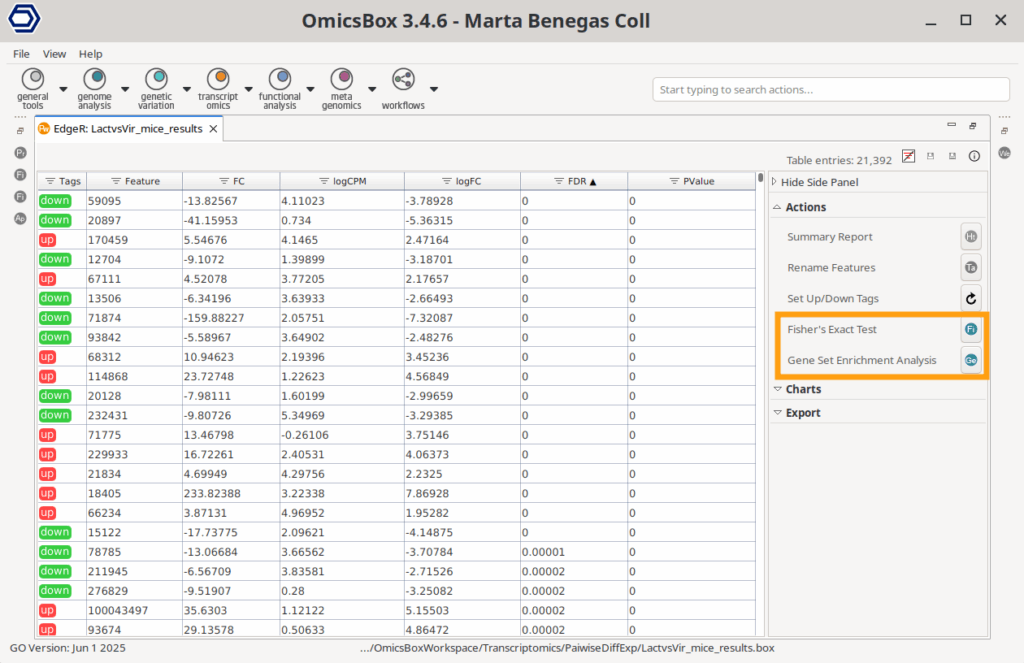Open the Help menu
The image size is (1024, 663).
point(90,54)
